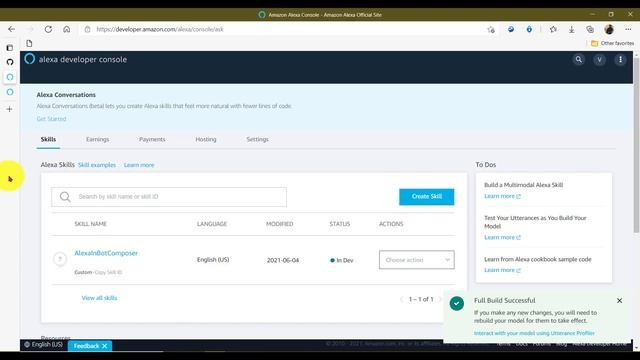Open the V user account menu
The height and width of the screenshot is (360, 640).
[x=599, y=60]
